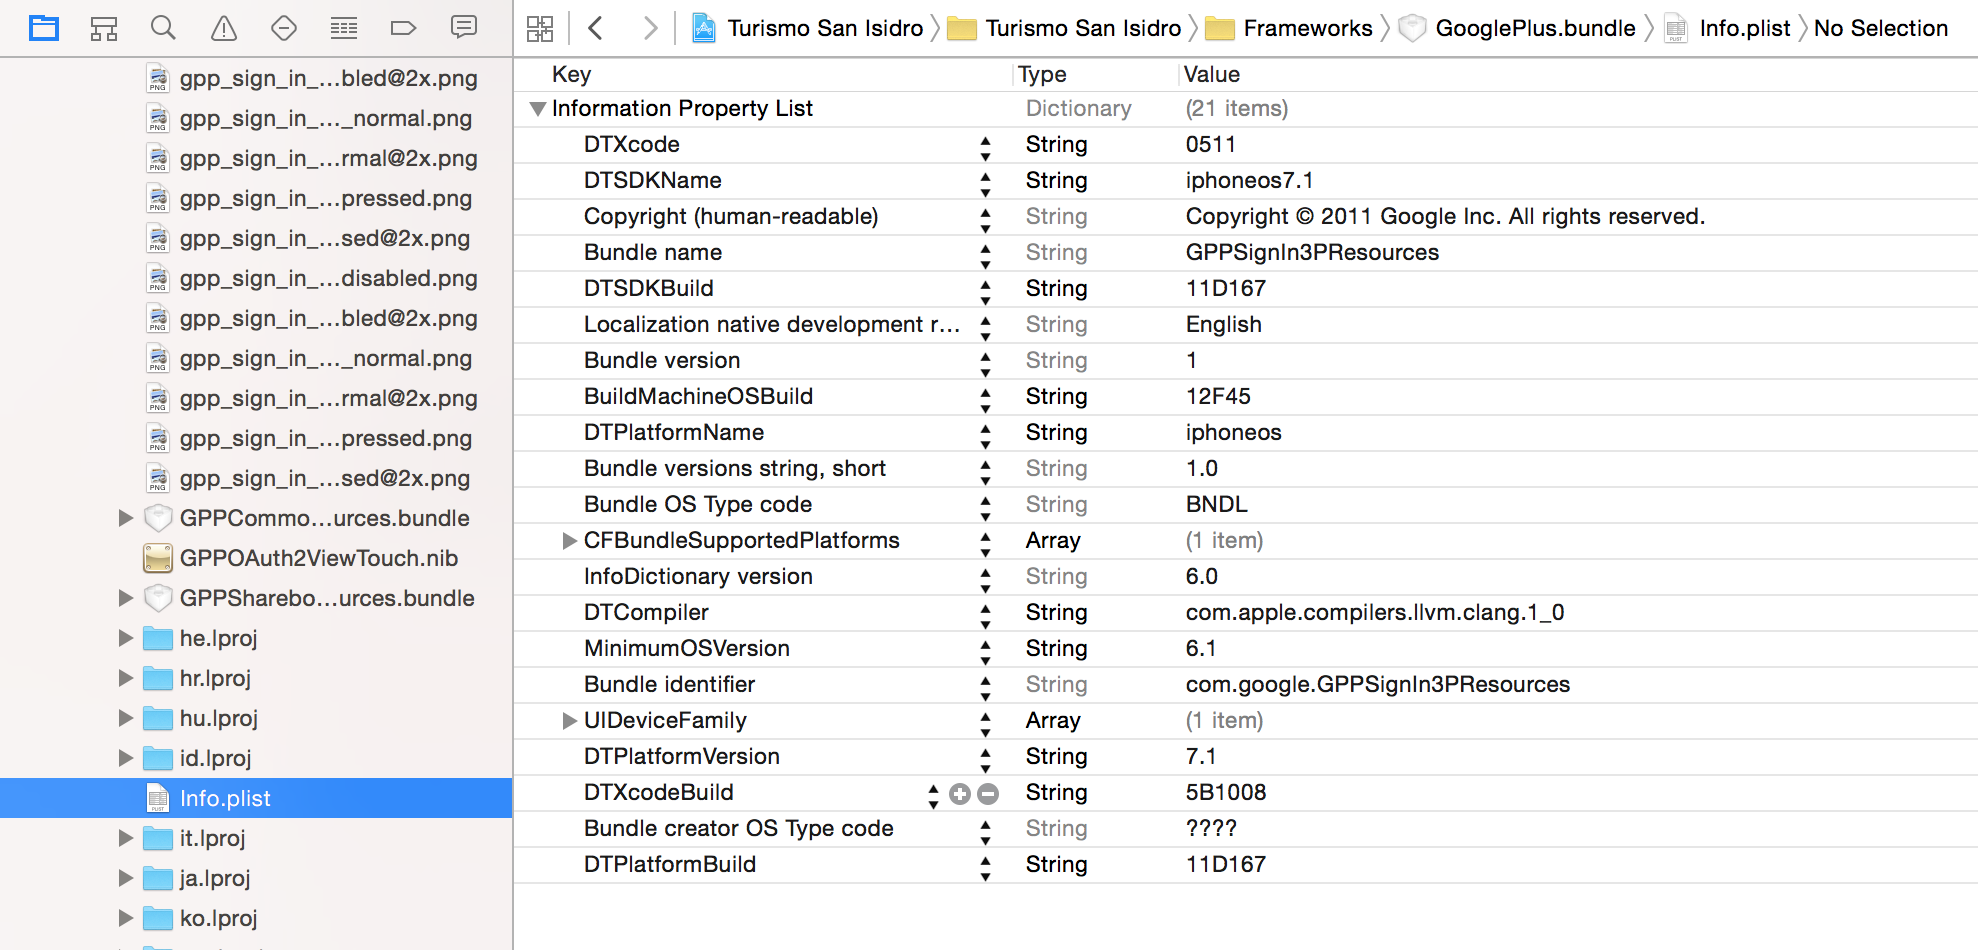
Task: Open the Frameworks breadcrumb
Action: coord(1289,28)
